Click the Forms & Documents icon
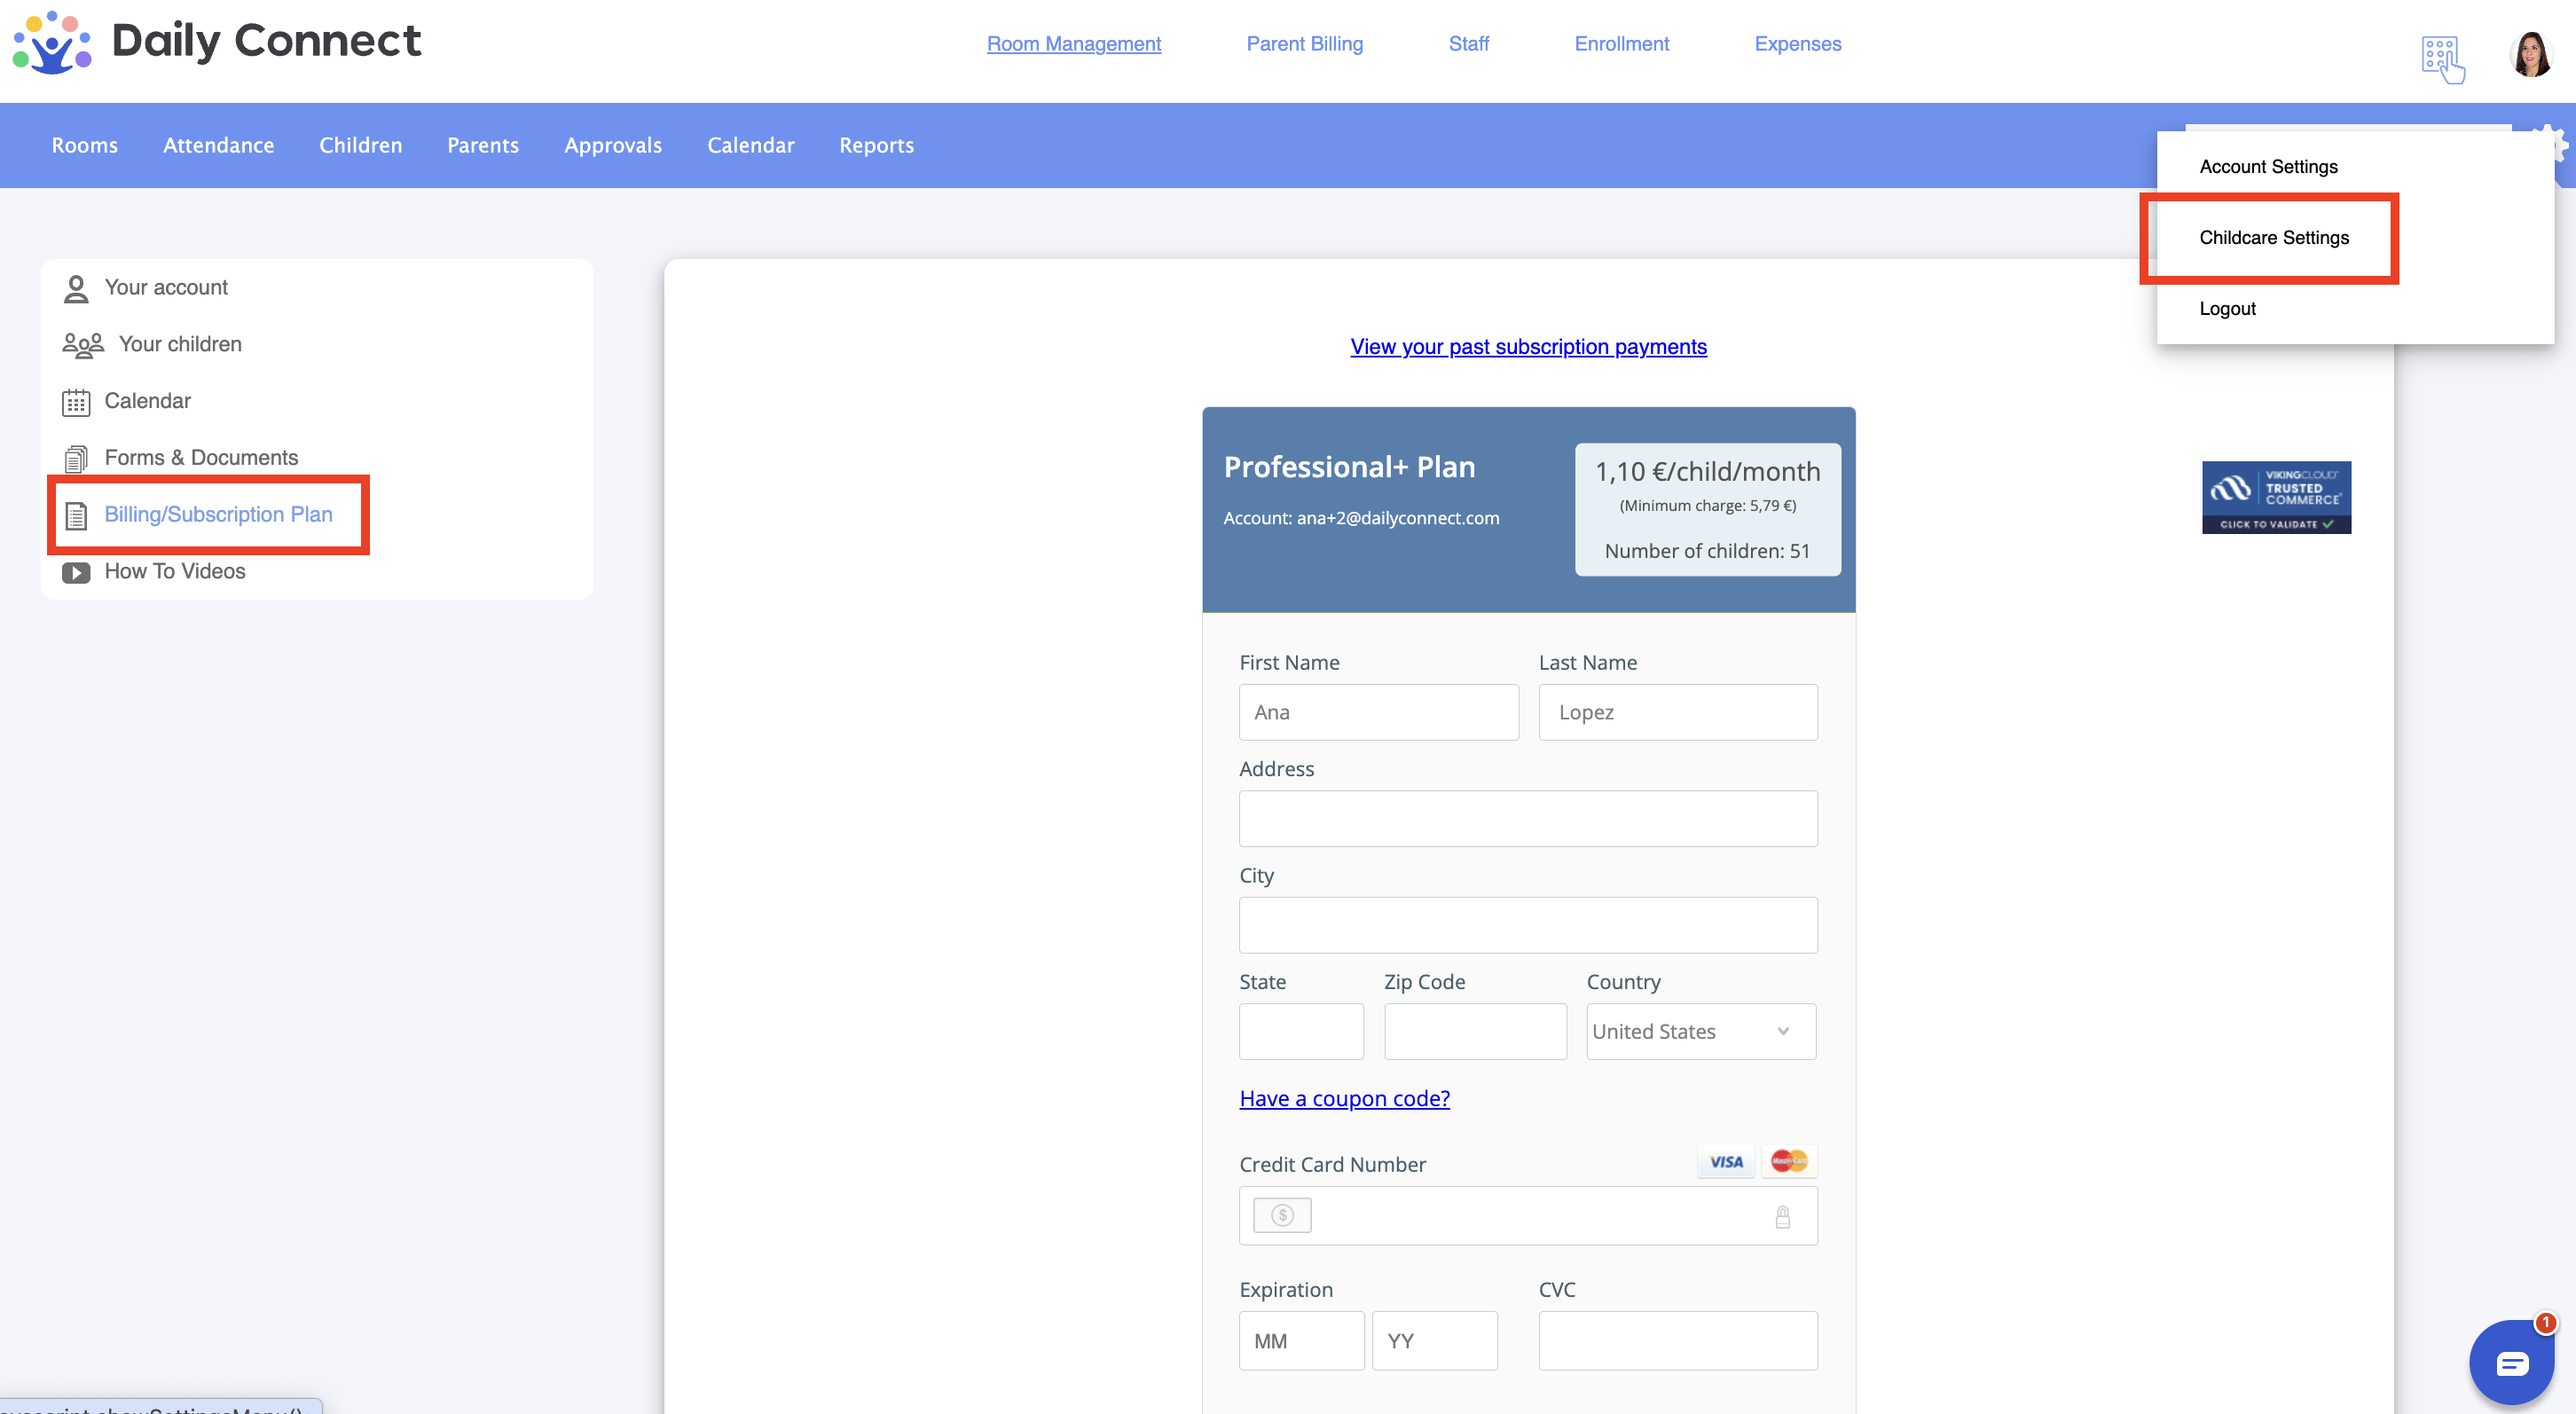This screenshot has width=2576, height=1414. click(76, 458)
